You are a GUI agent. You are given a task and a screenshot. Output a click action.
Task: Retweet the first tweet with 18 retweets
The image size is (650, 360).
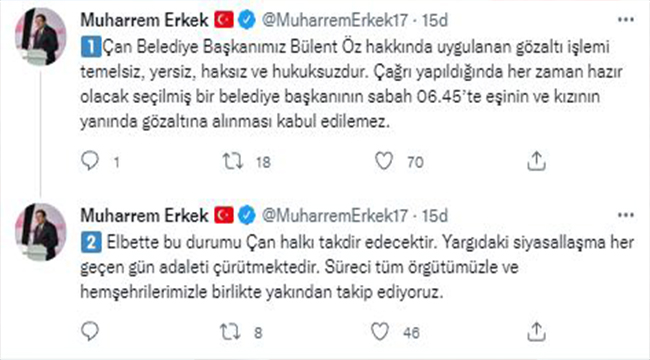coord(233,161)
